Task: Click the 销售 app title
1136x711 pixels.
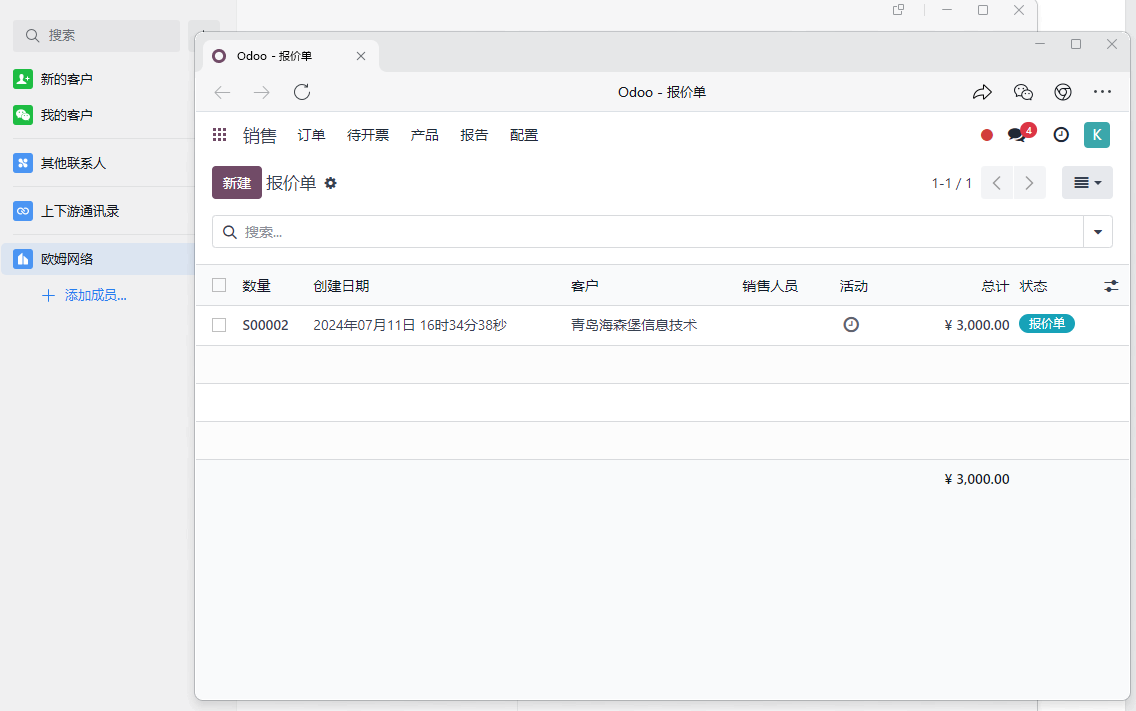Action: click(x=259, y=136)
